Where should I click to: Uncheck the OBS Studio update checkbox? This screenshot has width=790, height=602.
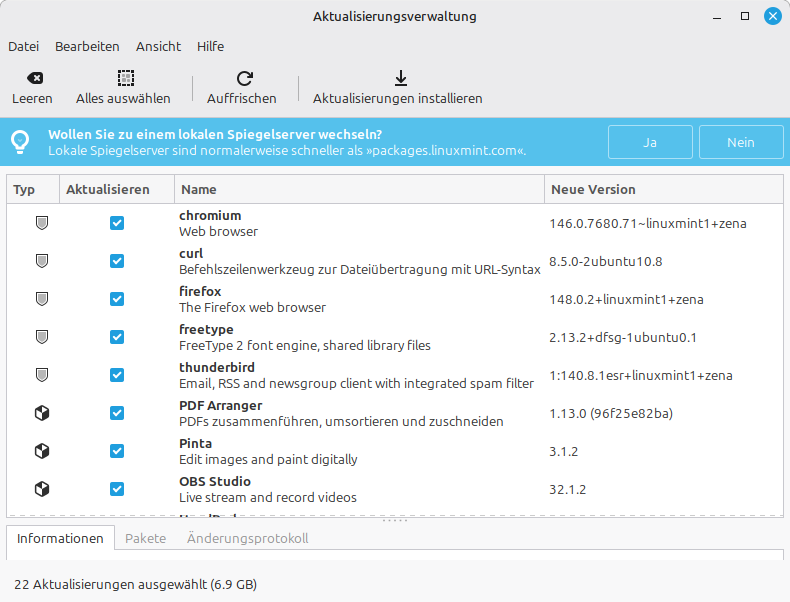pyautogui.click(x=117, y=489)
